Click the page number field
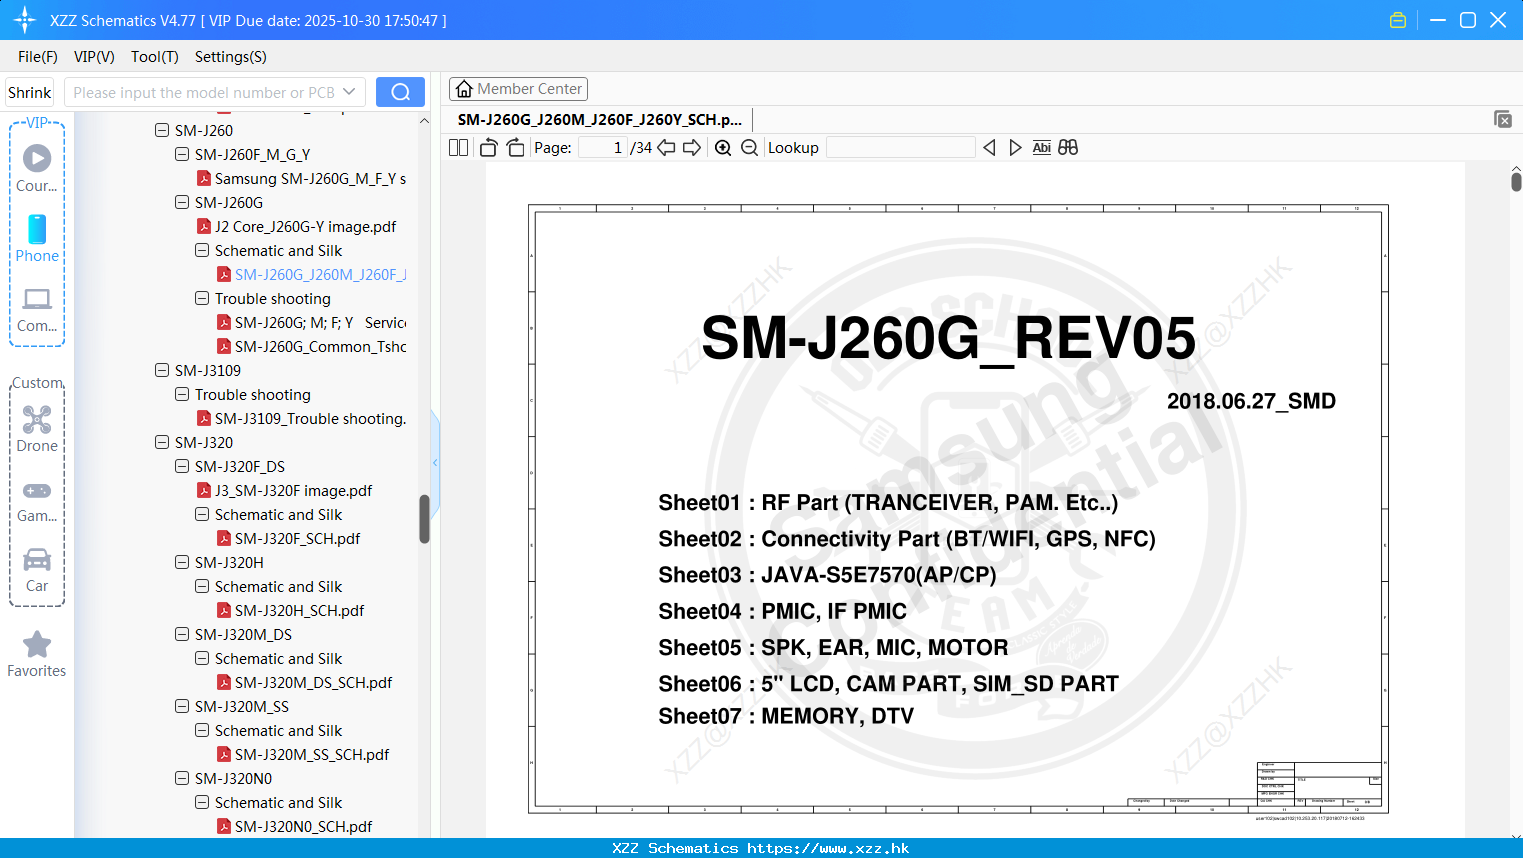 [x=603, y=148]
